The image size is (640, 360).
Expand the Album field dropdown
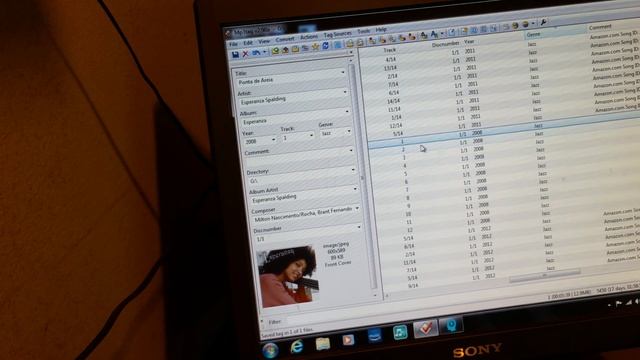pyautogui.click(x=347, y=111)
